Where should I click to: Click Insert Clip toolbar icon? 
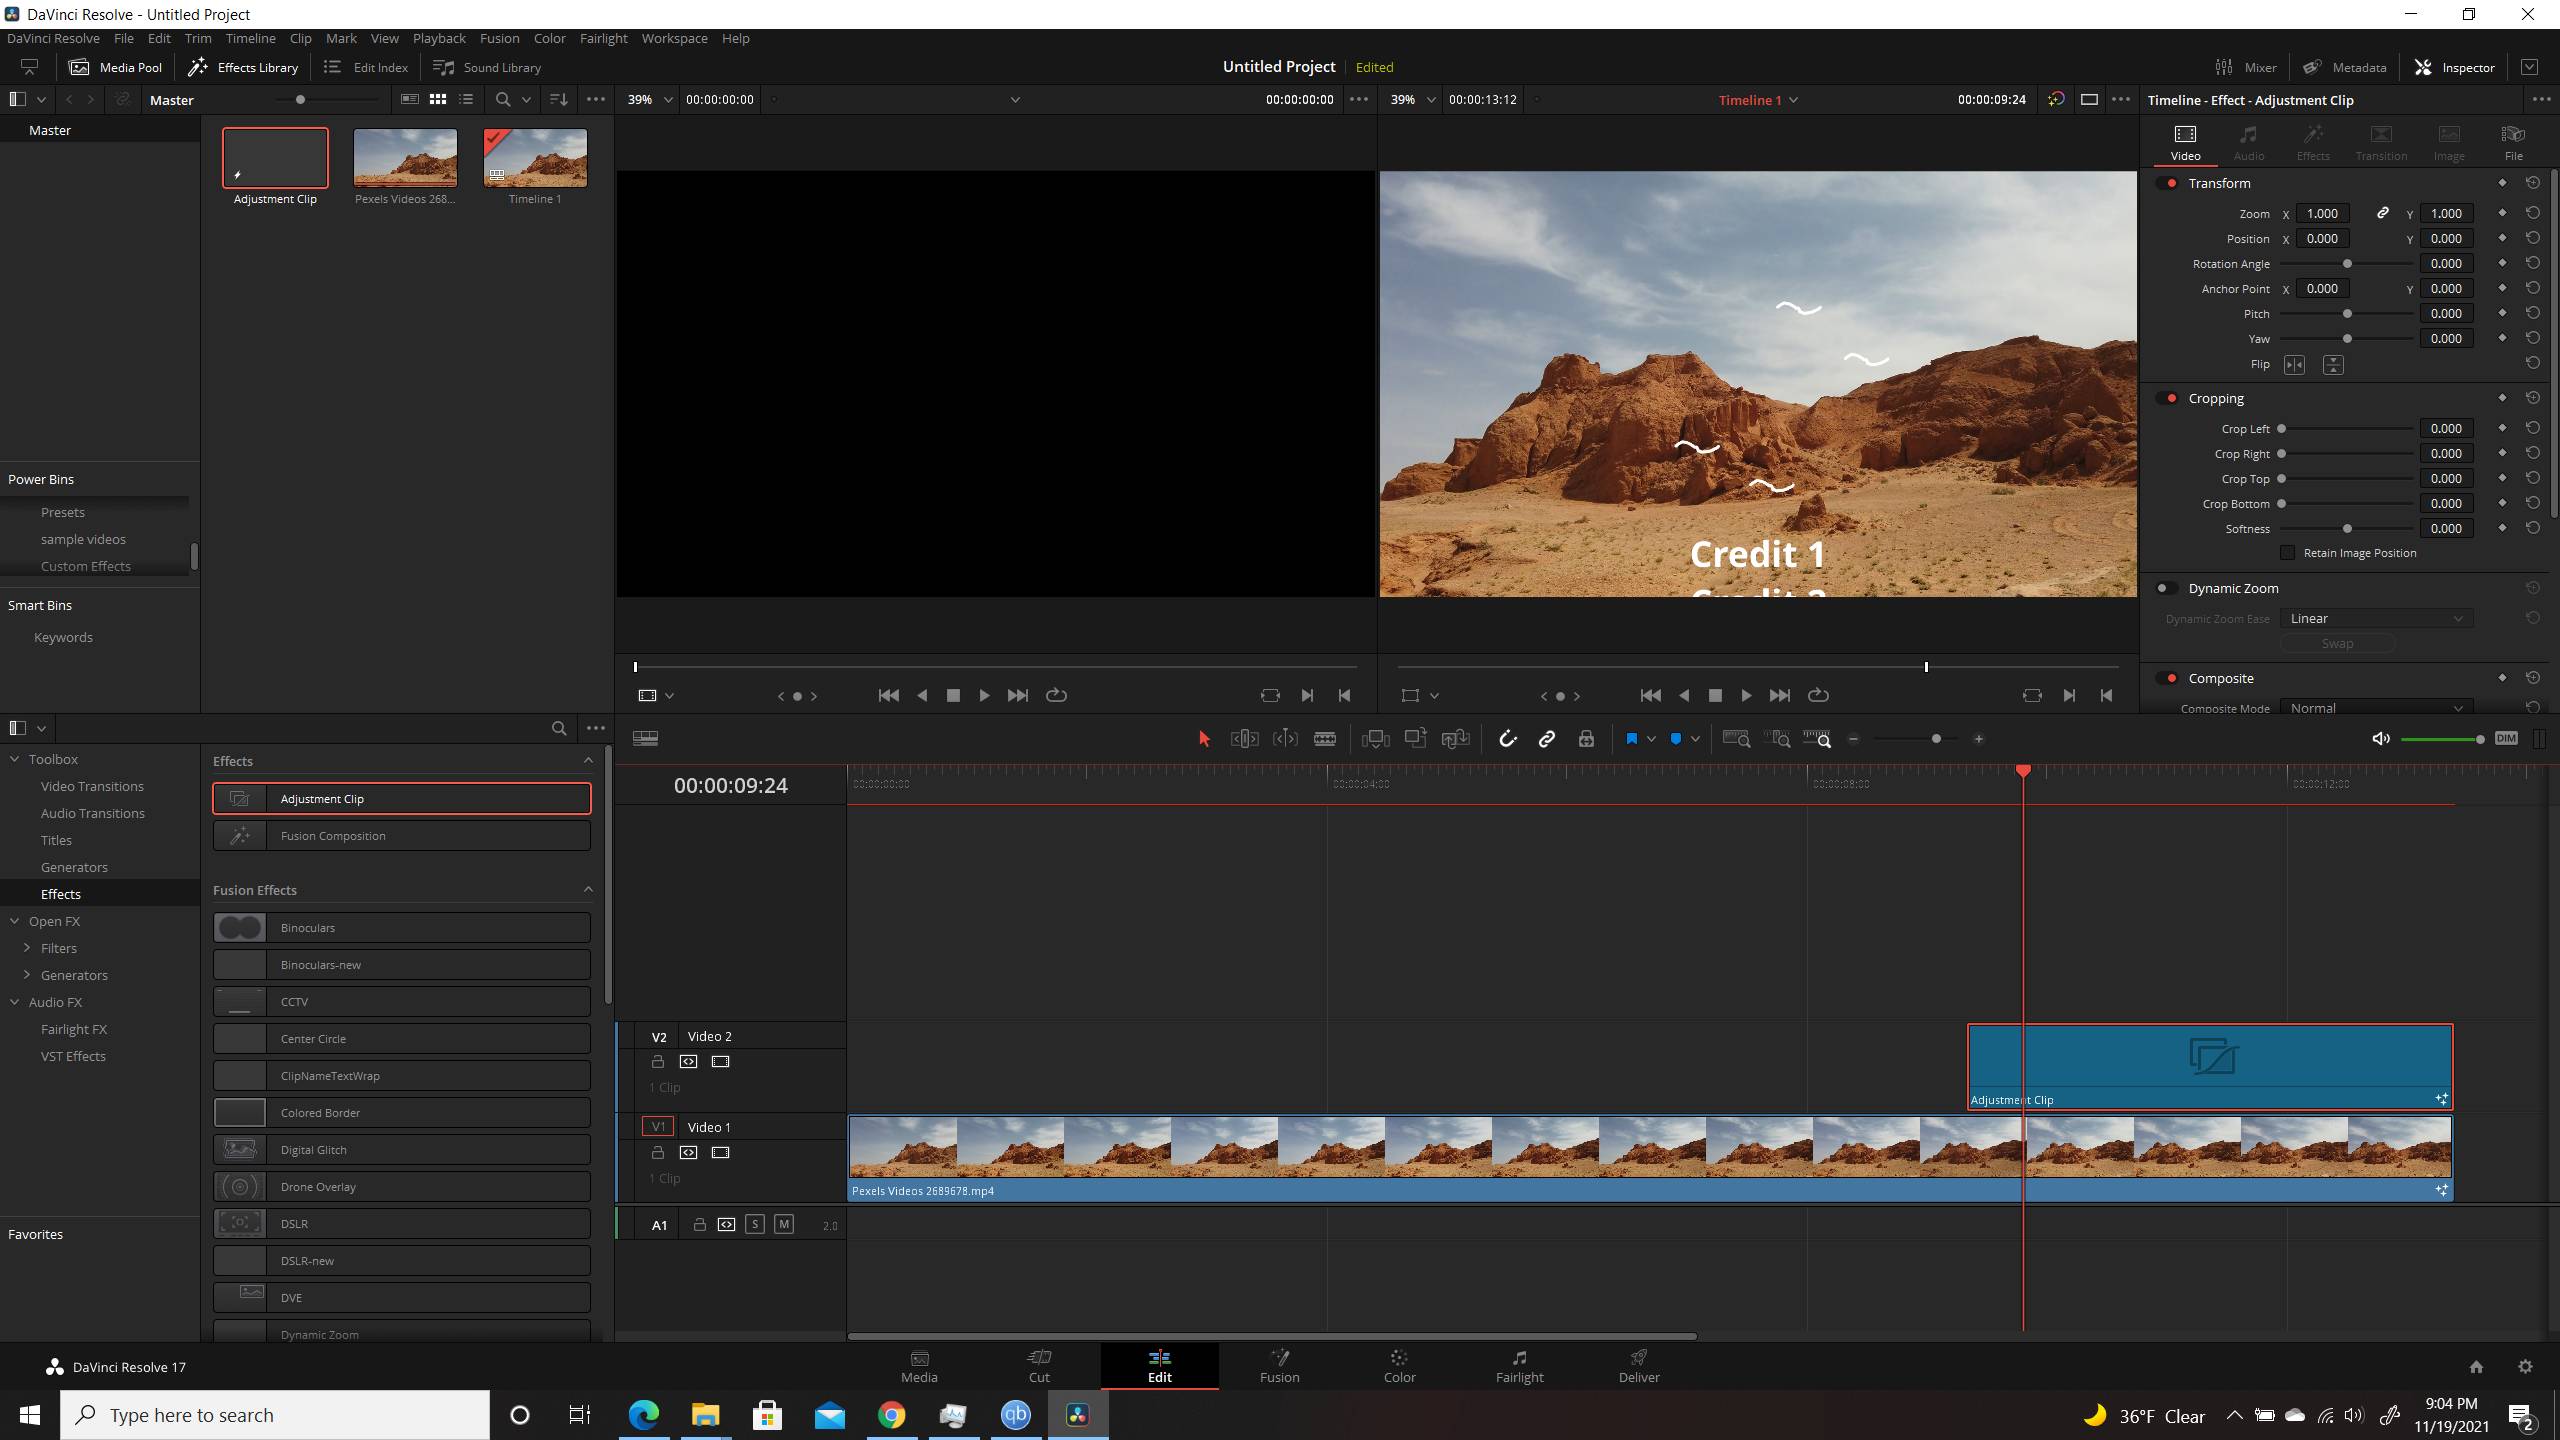pos(1376,739)
